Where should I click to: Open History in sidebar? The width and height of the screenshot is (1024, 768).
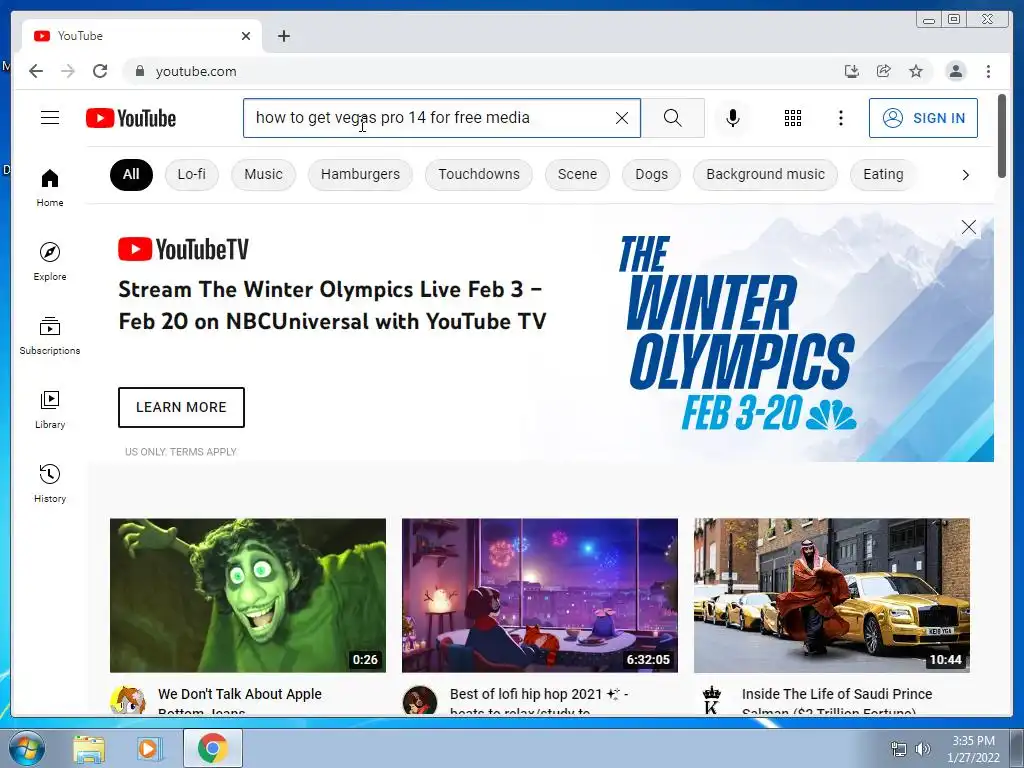50,483
